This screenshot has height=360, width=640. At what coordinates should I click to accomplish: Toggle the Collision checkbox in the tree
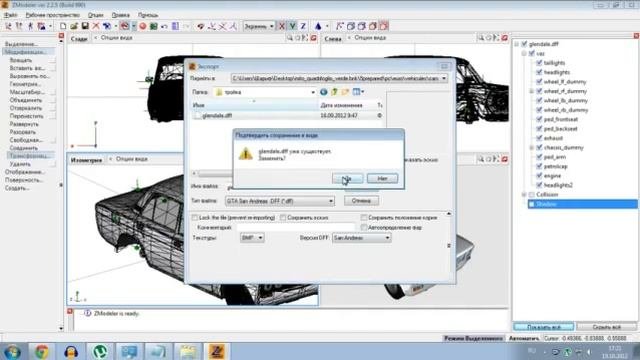(x=532, y=194)
